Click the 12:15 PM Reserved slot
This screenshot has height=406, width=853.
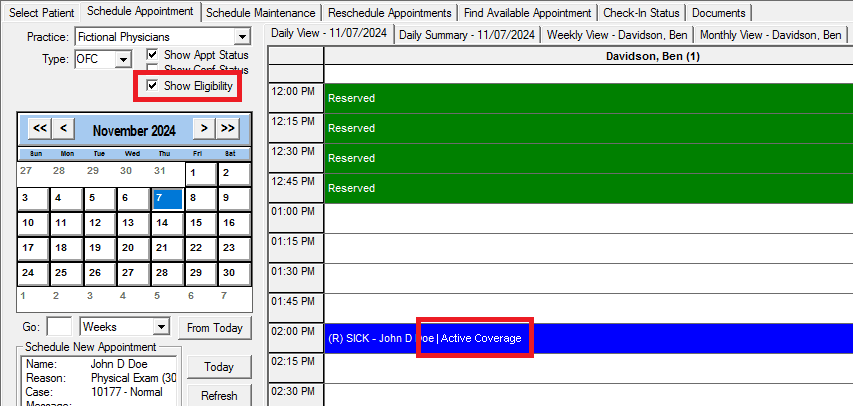pyautogui.click(x=589, y=128)
